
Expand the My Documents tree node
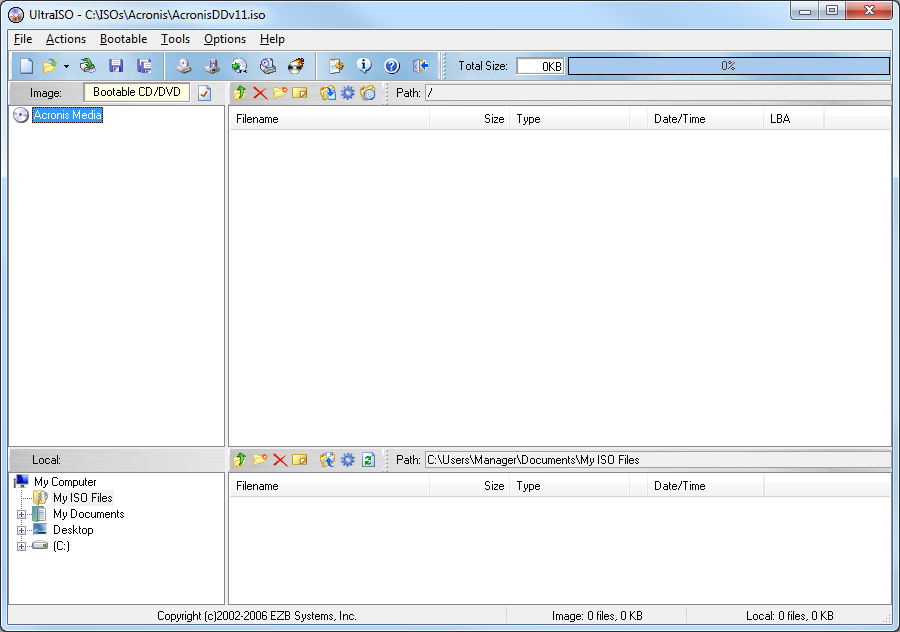click(21, 514)
